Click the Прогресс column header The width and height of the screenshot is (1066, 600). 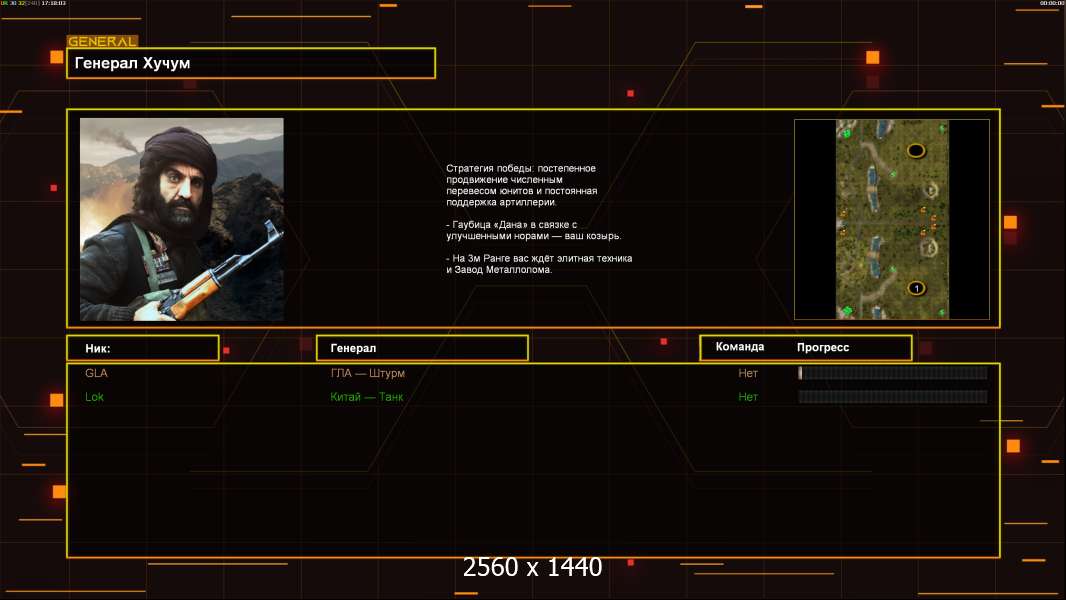[823, 347]
